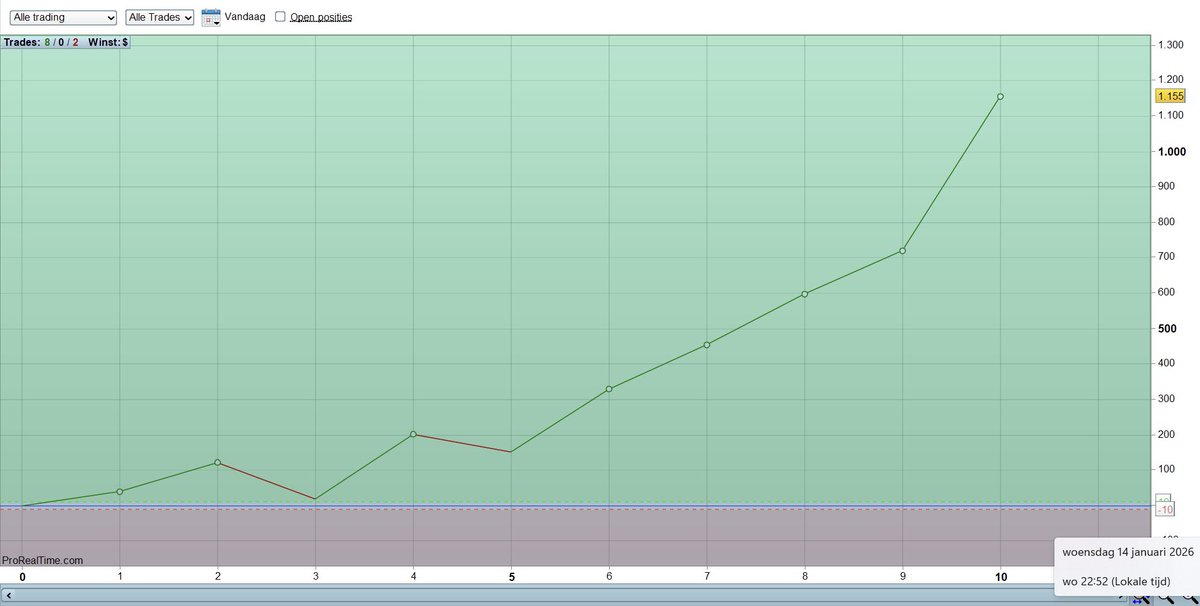Click the red -10 level label
This screenshot has width=1200, height=606.
[1165, 510]
